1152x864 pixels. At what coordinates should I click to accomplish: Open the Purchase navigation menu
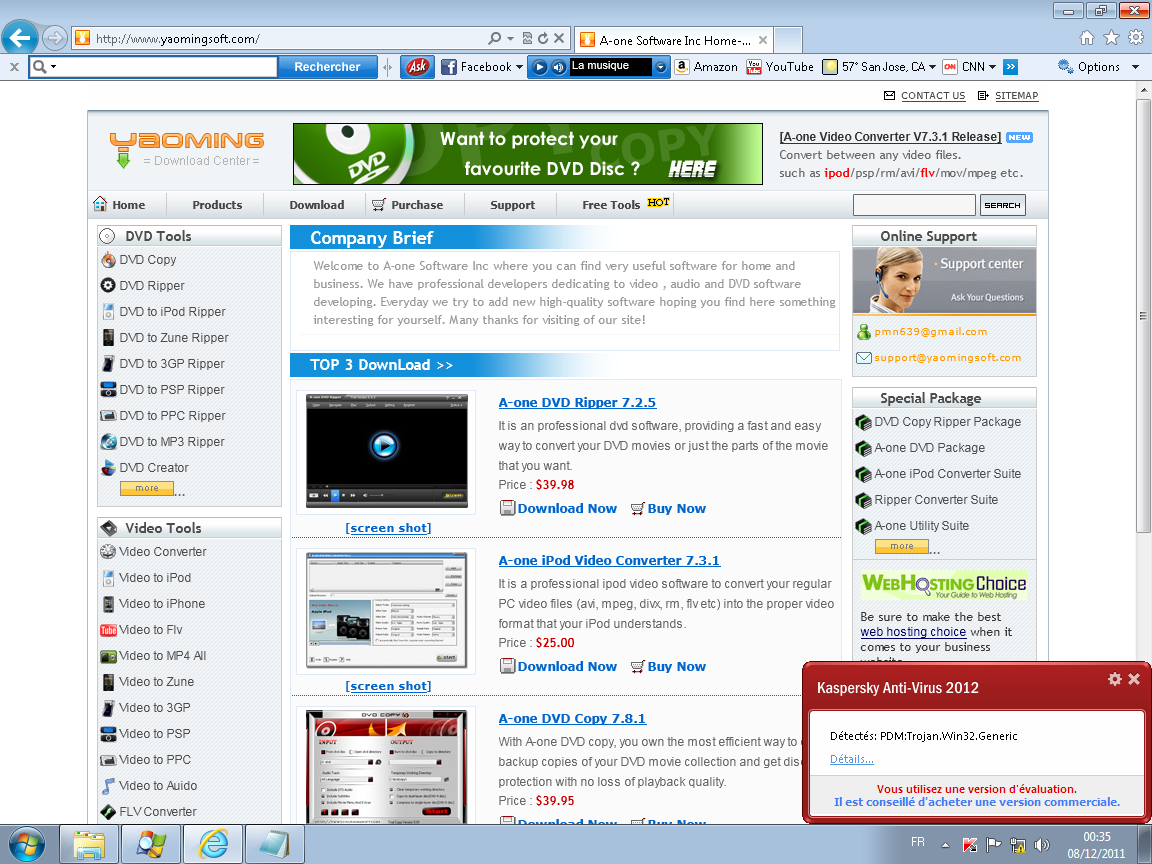click(408, 205)
